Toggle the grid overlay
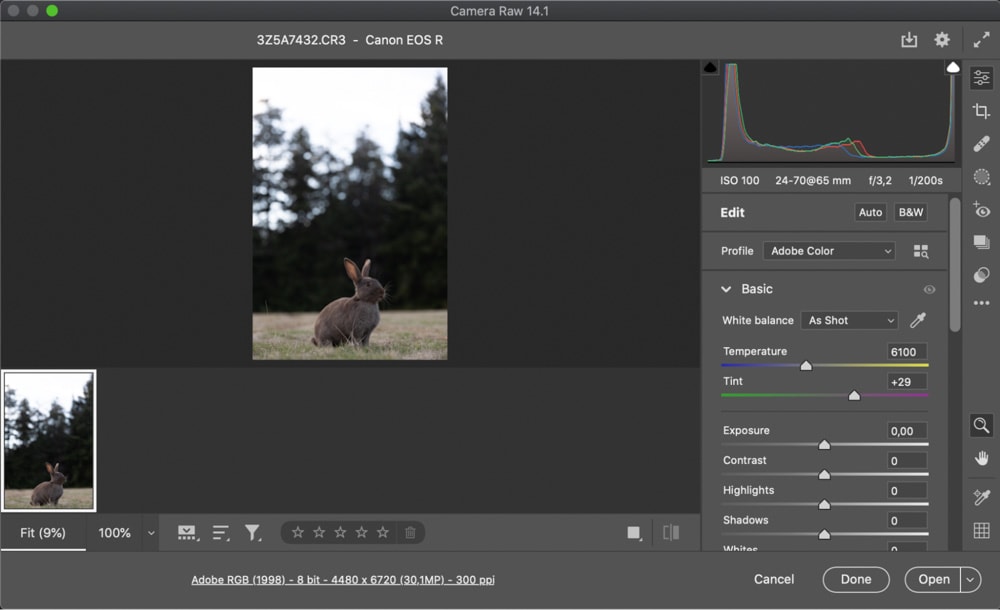1000x610 pixels. point(981,530)
